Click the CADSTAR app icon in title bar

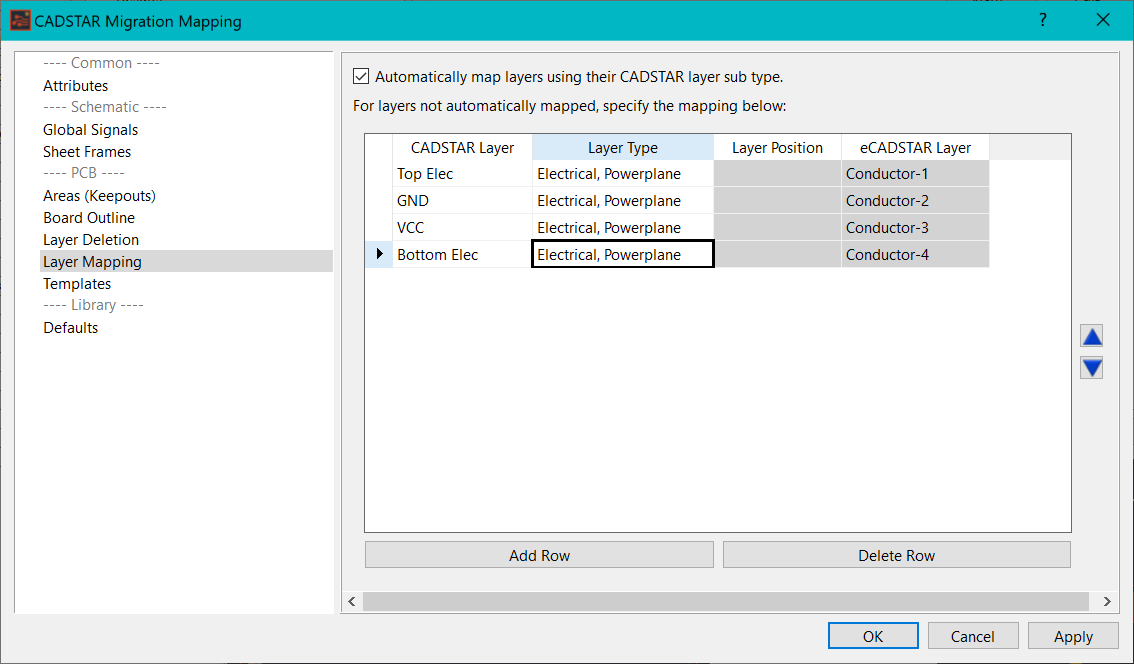[x=20, y=21]
